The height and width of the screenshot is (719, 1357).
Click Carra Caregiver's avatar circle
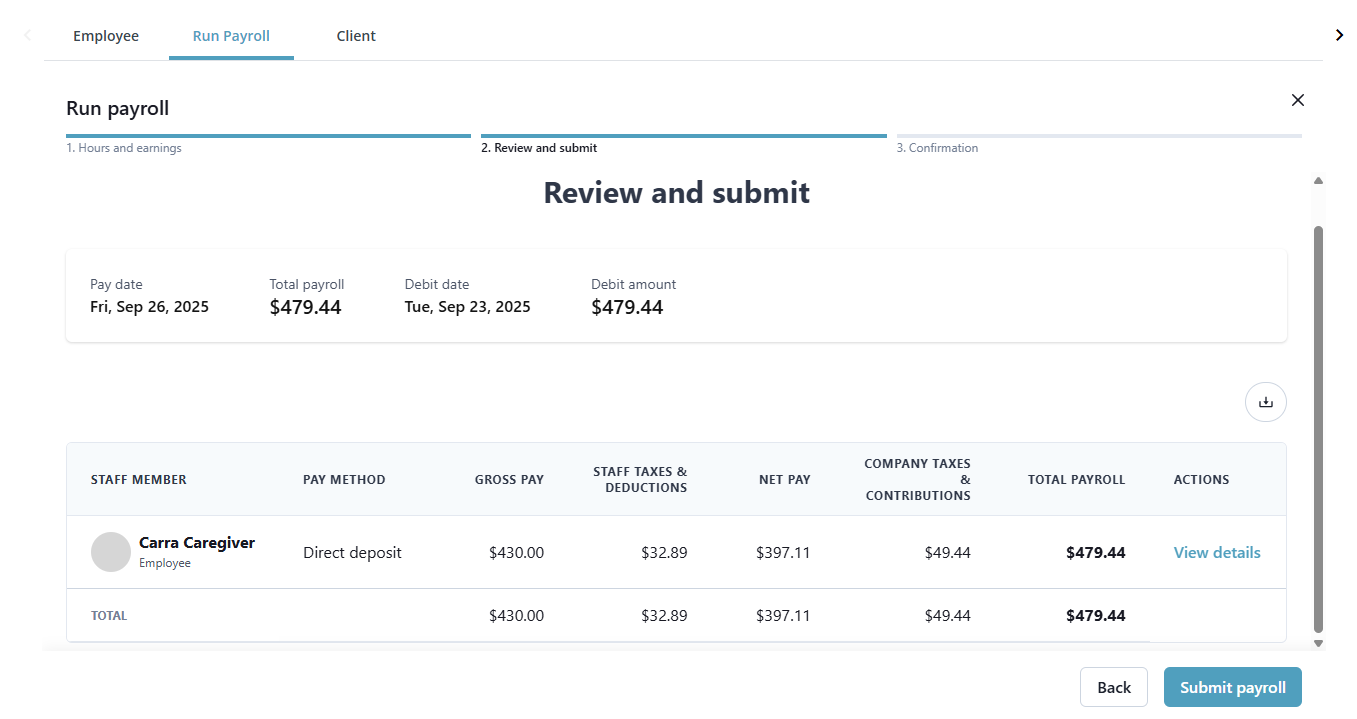pos(111,552)
